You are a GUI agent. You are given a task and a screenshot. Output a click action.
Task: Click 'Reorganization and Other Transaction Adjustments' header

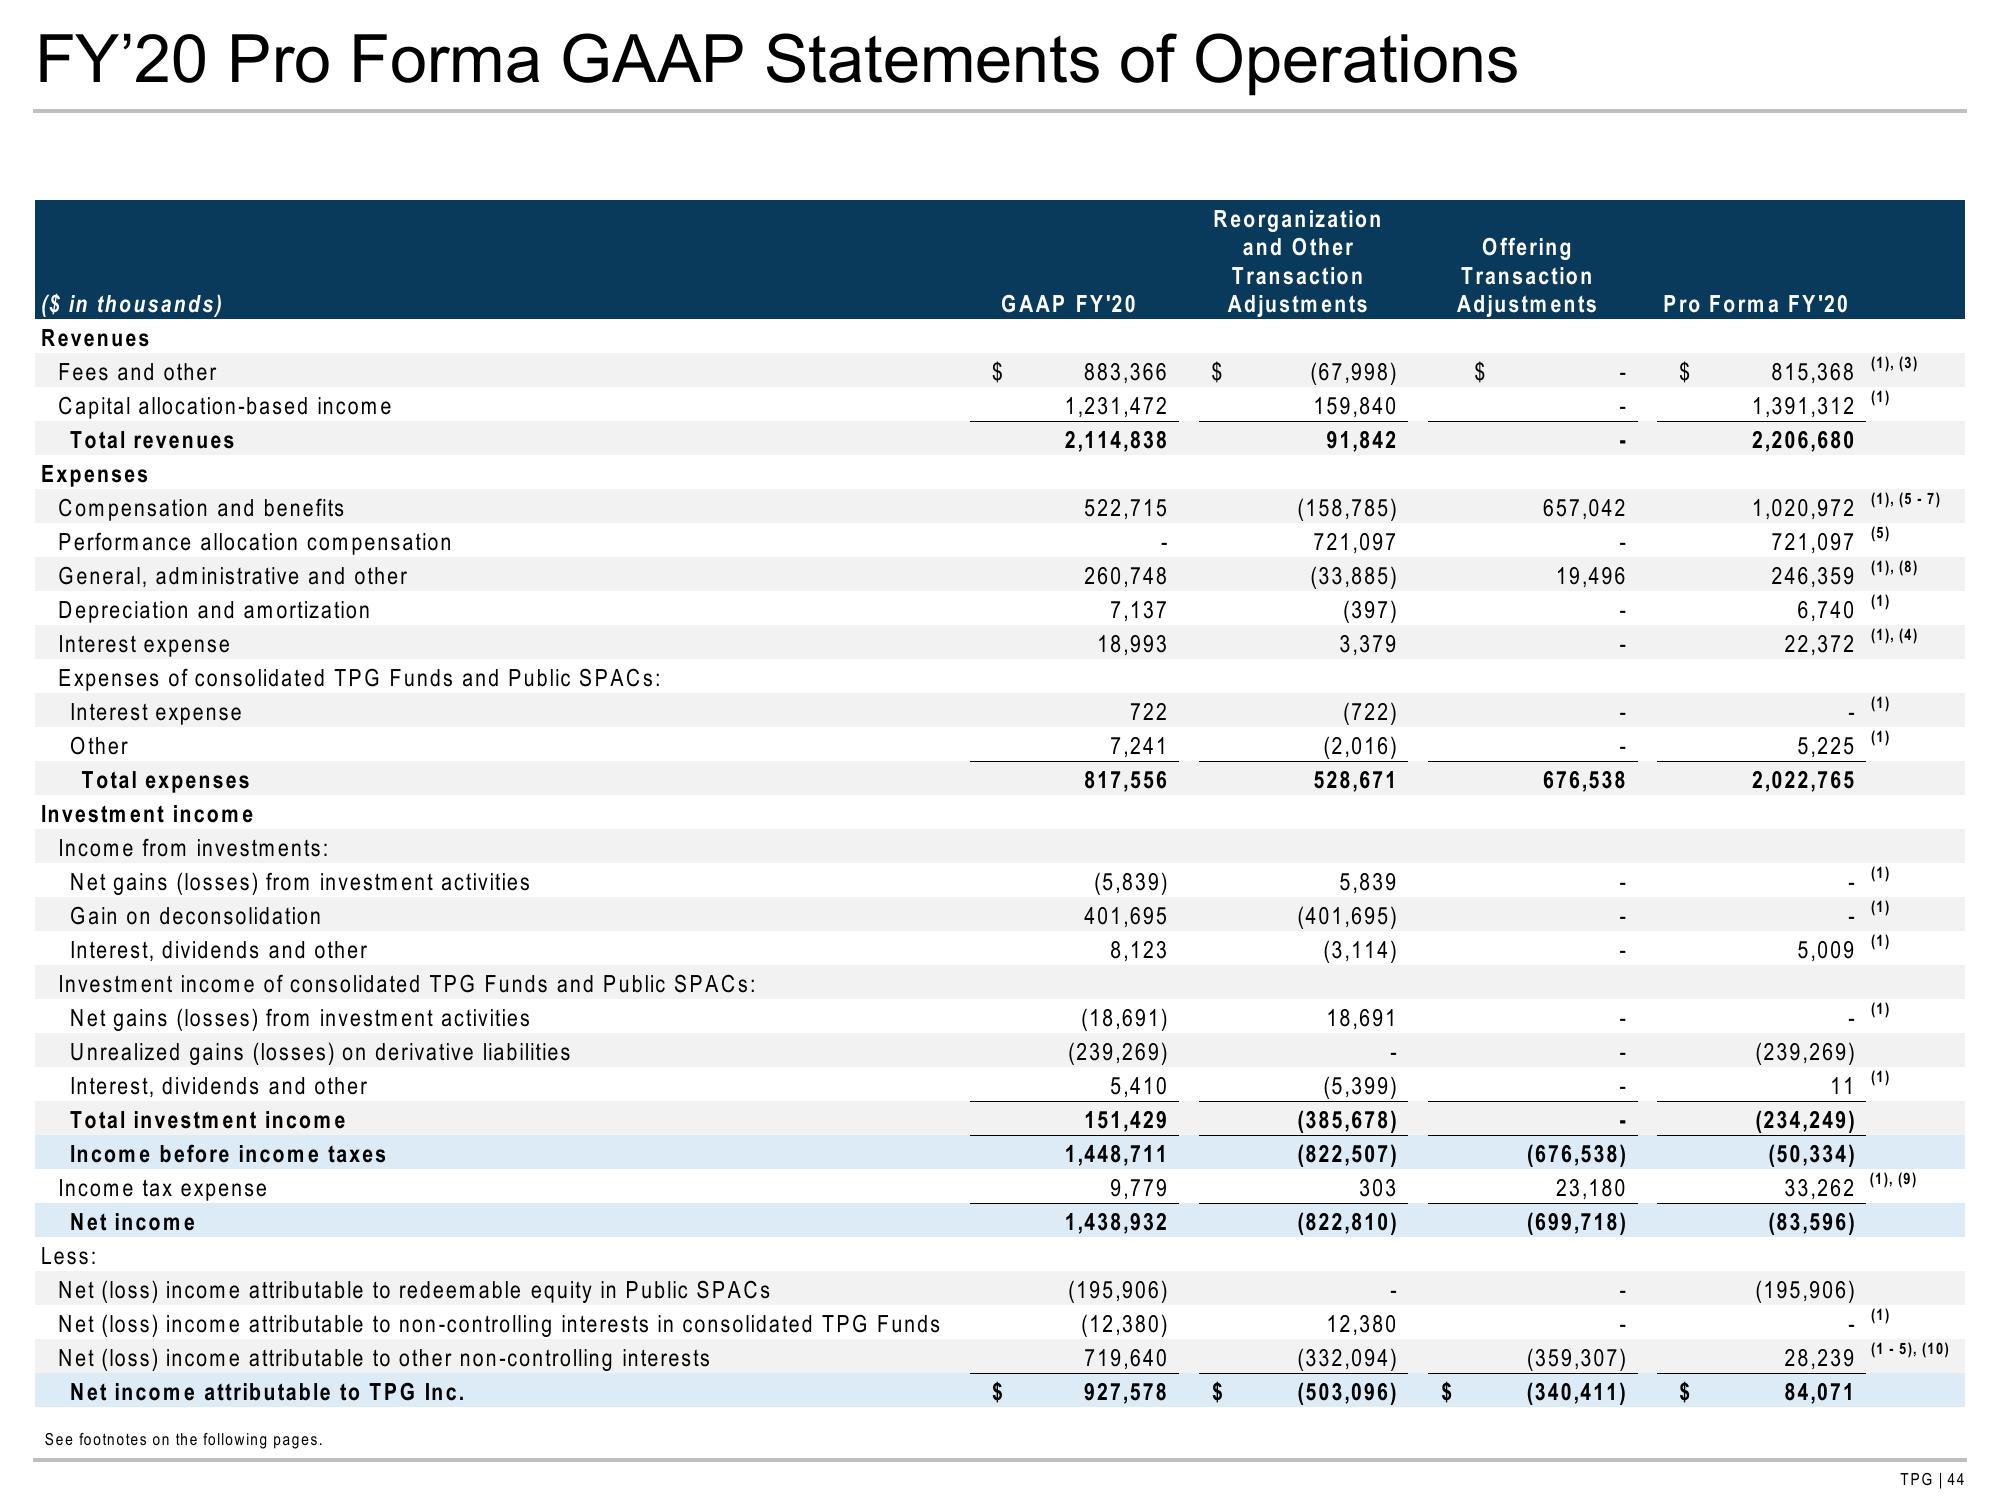pos(1297,261)
